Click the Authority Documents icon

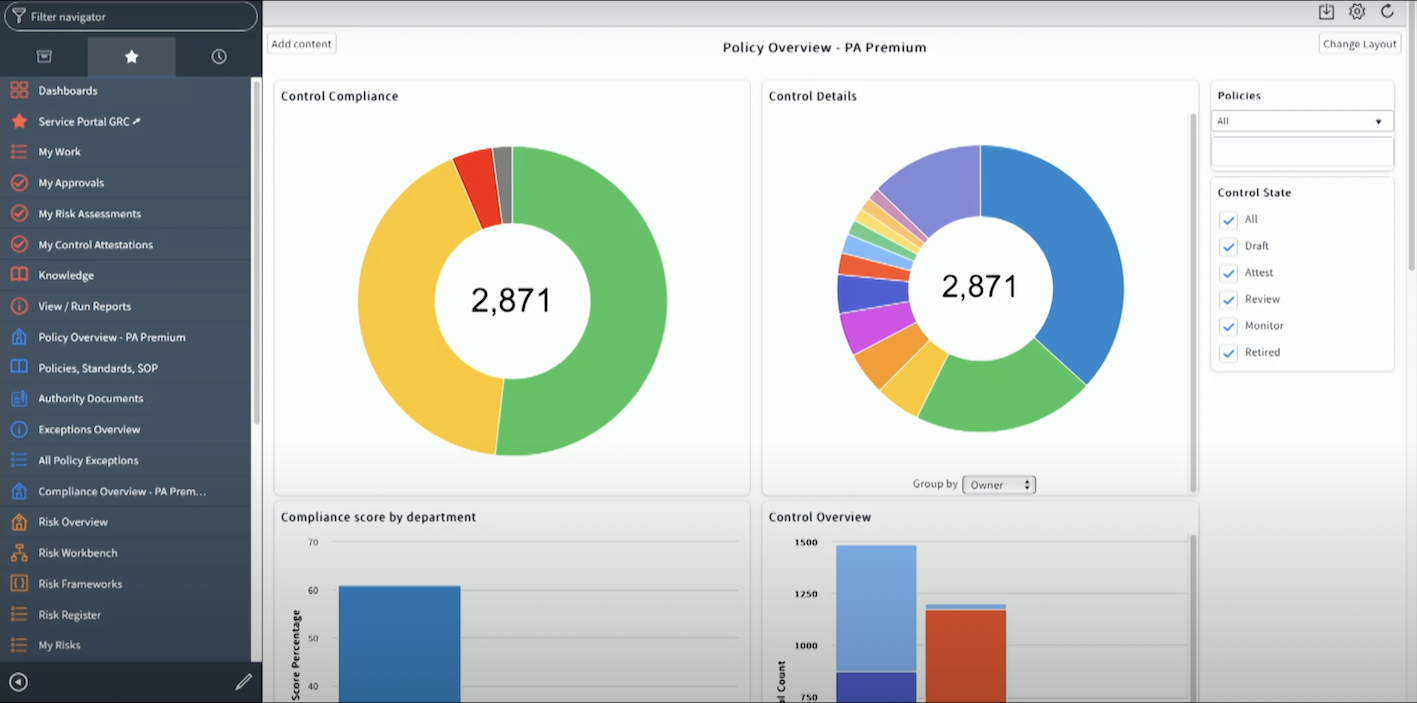(19, 398)
